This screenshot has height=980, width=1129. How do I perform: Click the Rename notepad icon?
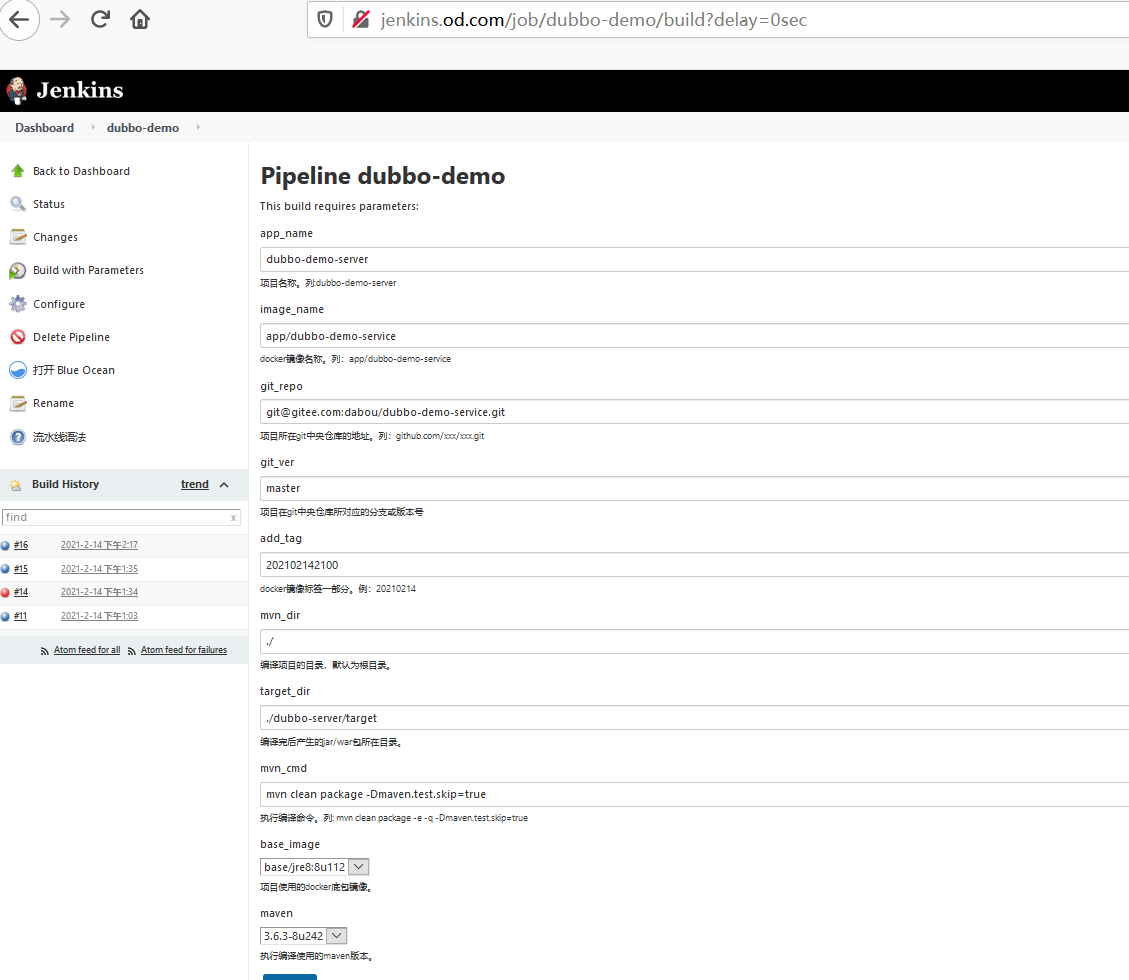(x=18, y=403)
